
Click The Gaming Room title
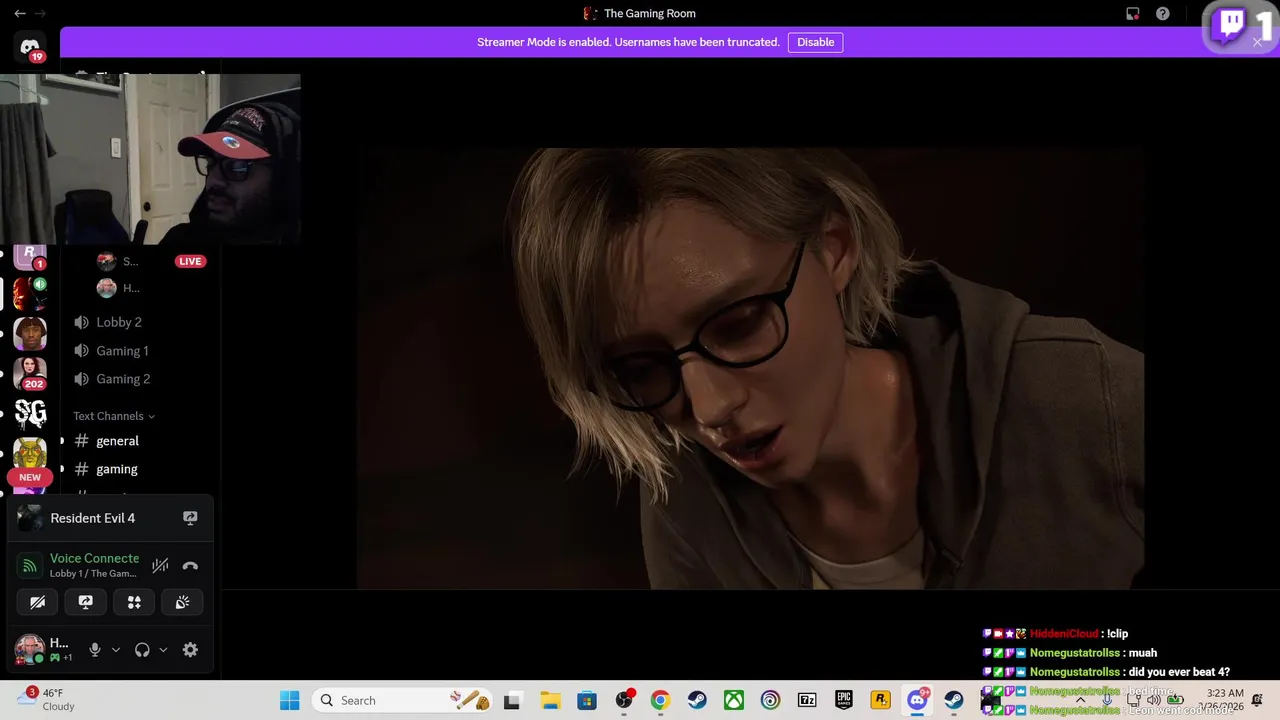(x=650, y=14)
